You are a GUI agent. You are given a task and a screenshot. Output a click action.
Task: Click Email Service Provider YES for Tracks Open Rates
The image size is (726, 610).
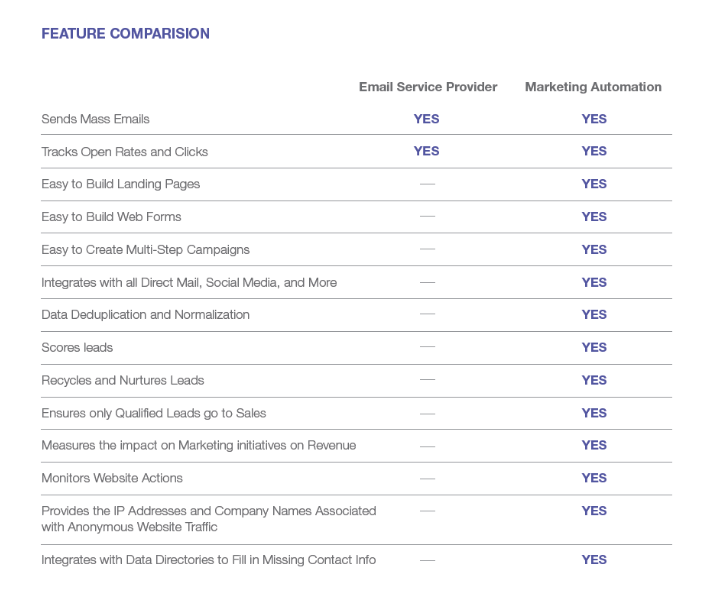coord(426,152)
